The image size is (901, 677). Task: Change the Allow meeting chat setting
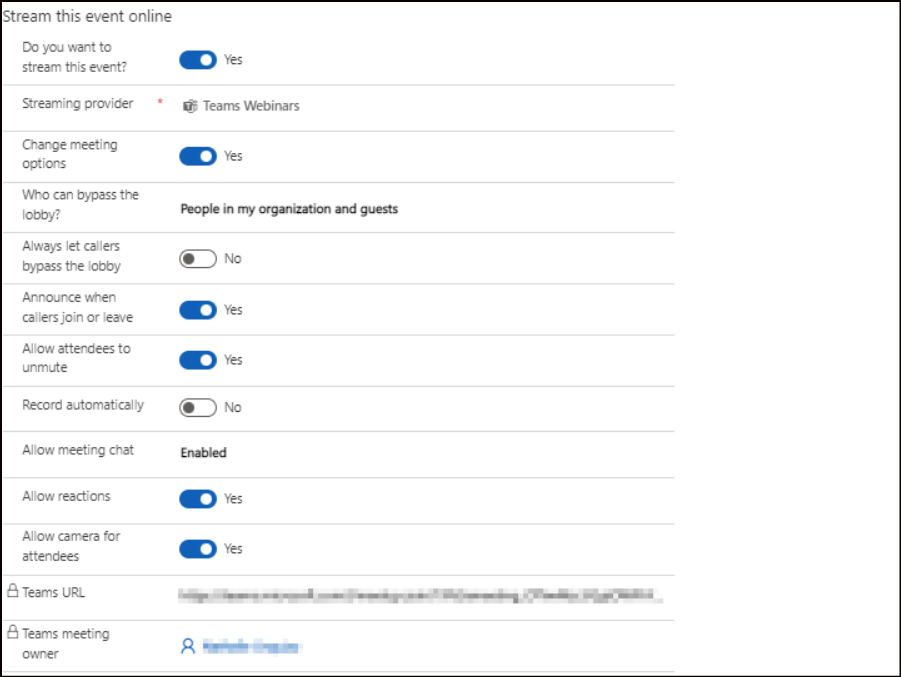tap(201, 452)
